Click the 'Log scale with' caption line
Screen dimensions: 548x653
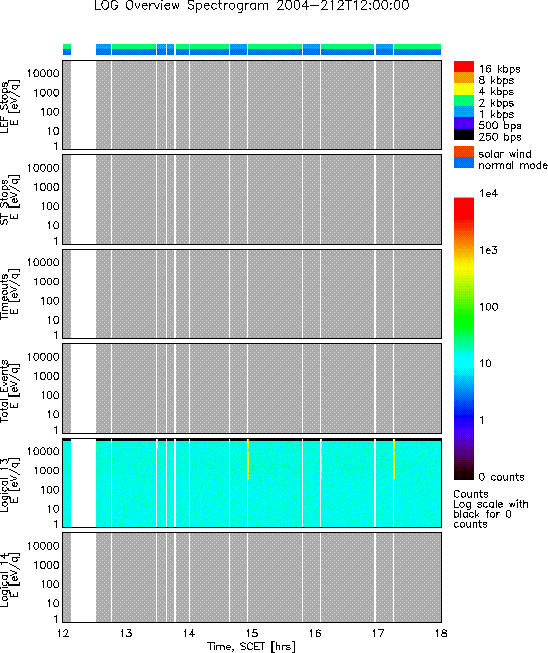tap(491, 504)
